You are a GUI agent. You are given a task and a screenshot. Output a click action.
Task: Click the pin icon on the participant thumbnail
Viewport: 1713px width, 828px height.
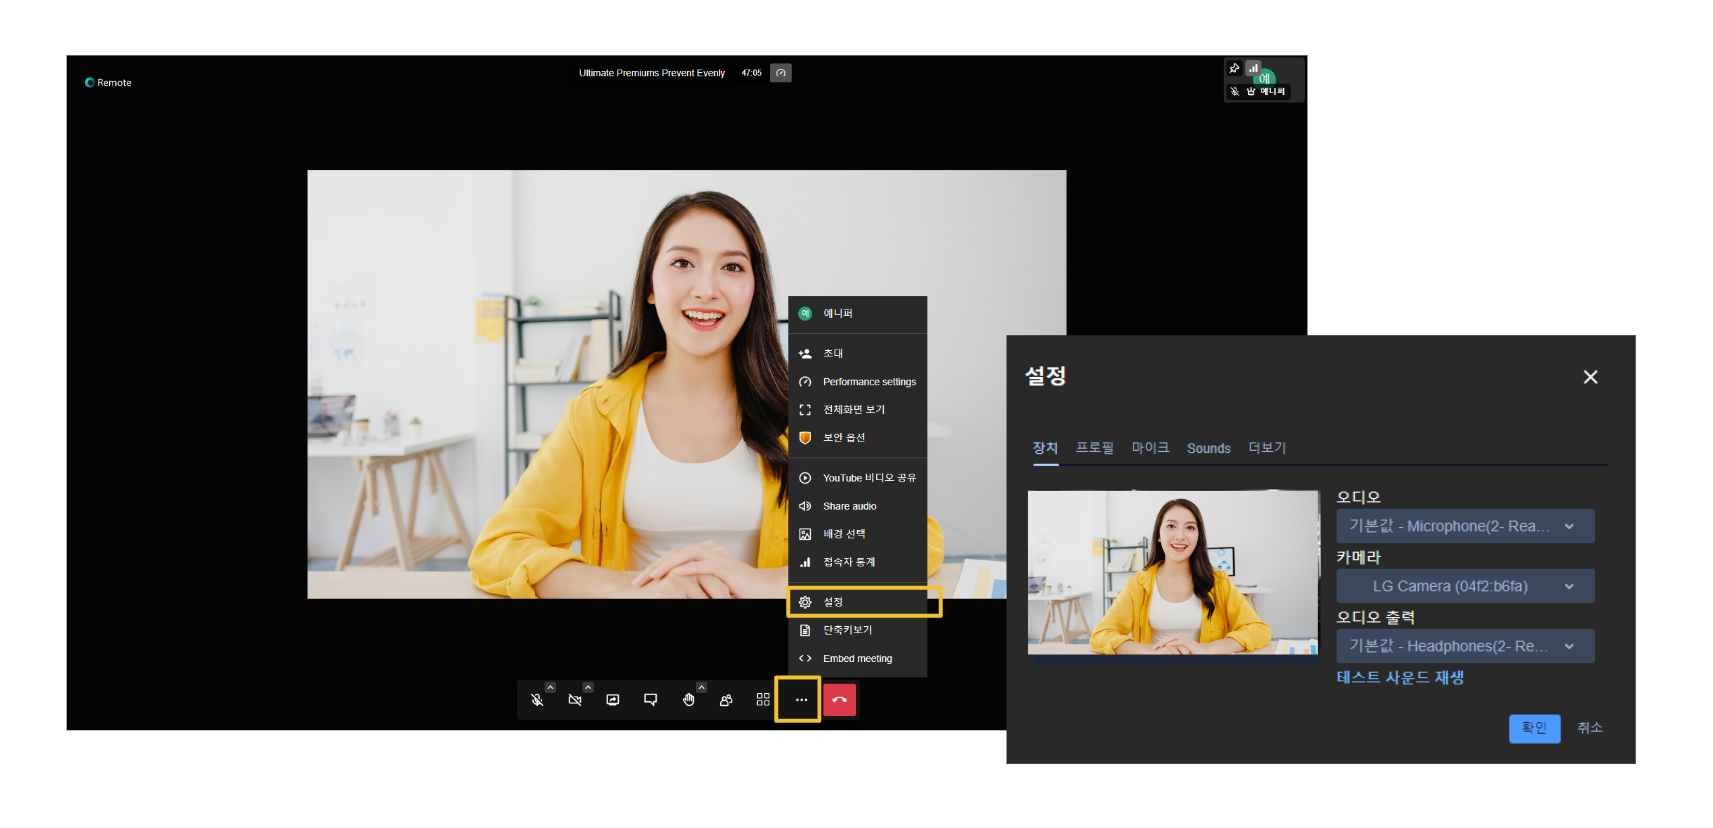[x=1234, y=68]
